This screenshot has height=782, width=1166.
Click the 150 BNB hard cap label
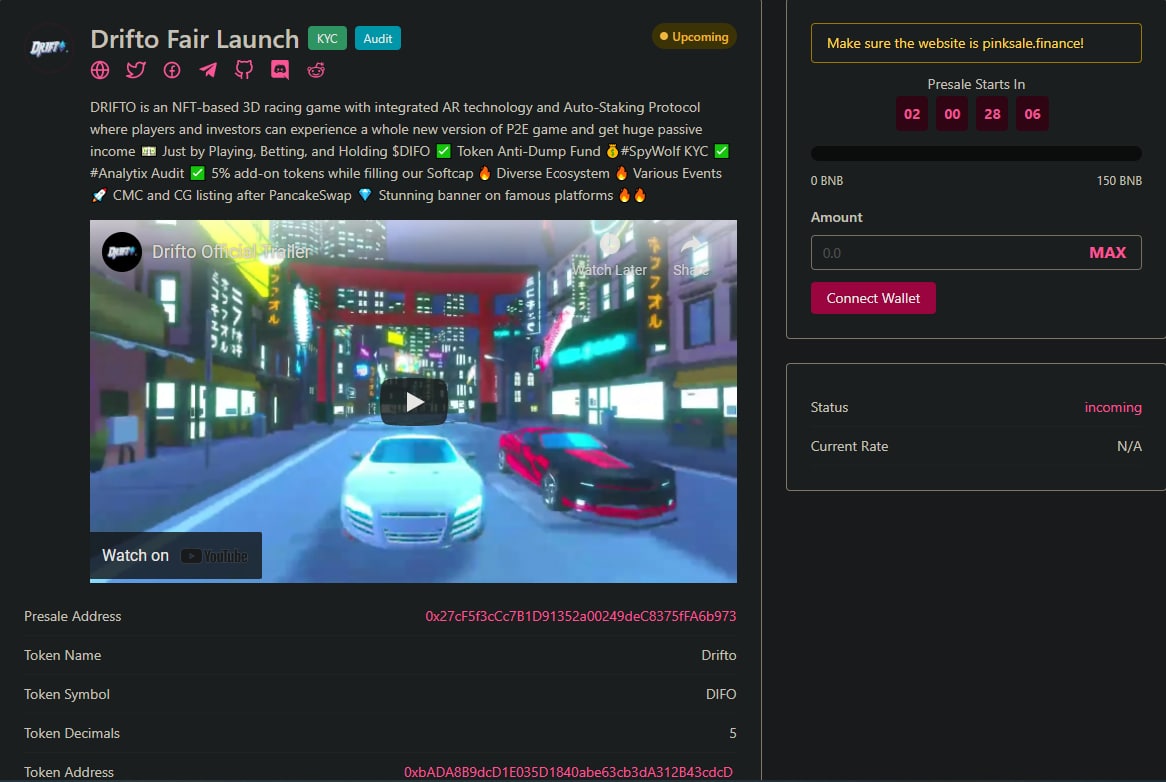point(1119,181)
